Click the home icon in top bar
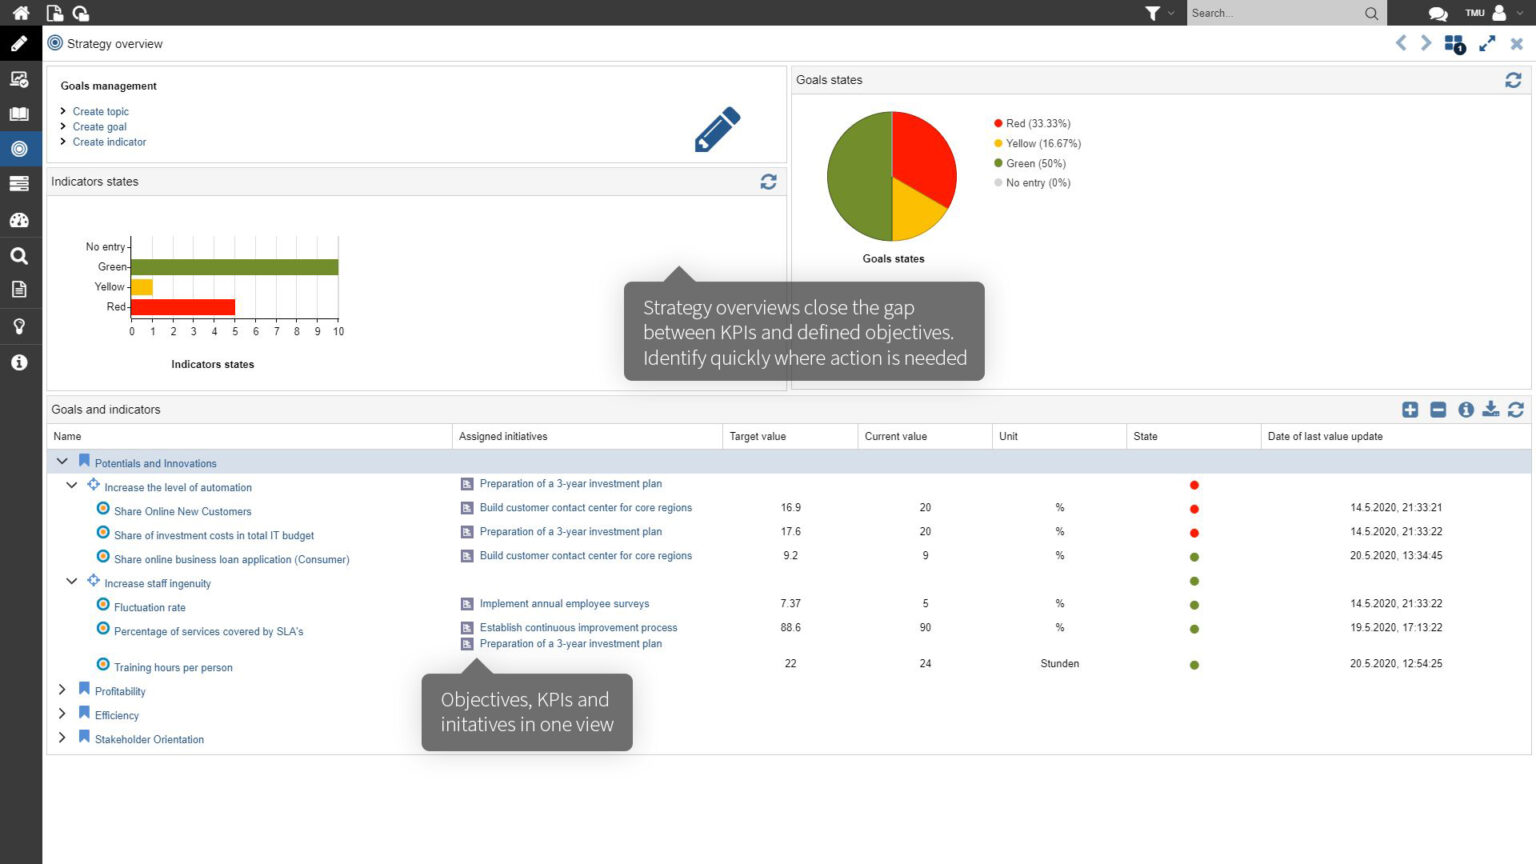This screenshot has height=864, width=1536. 20,13
